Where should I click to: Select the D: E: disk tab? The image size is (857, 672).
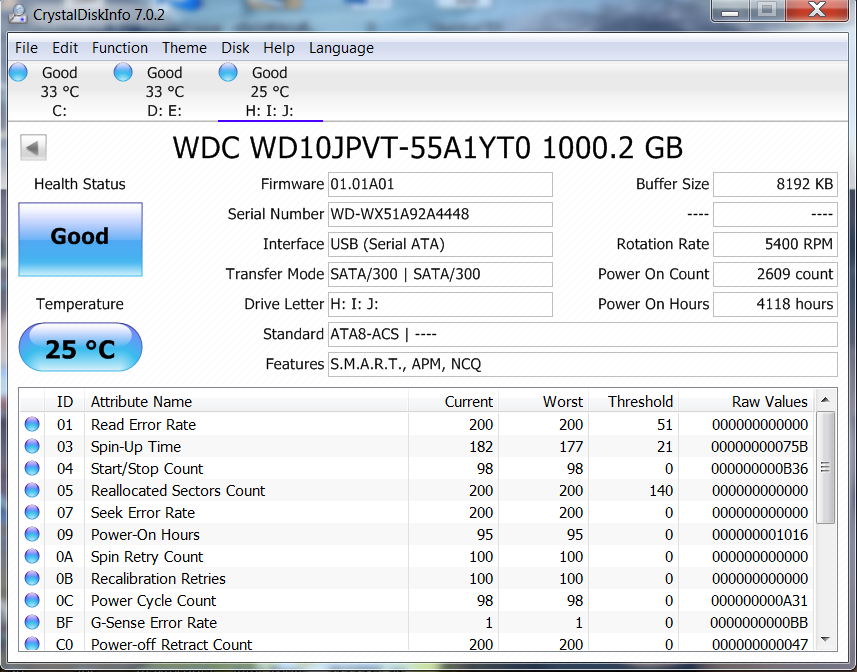[165, 91]
